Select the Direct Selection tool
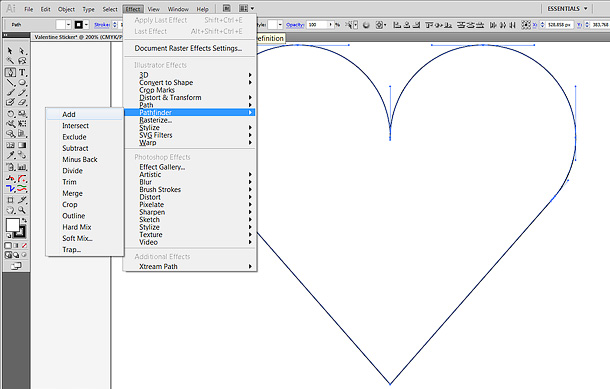The image size is (610, 389). [22, 51]
